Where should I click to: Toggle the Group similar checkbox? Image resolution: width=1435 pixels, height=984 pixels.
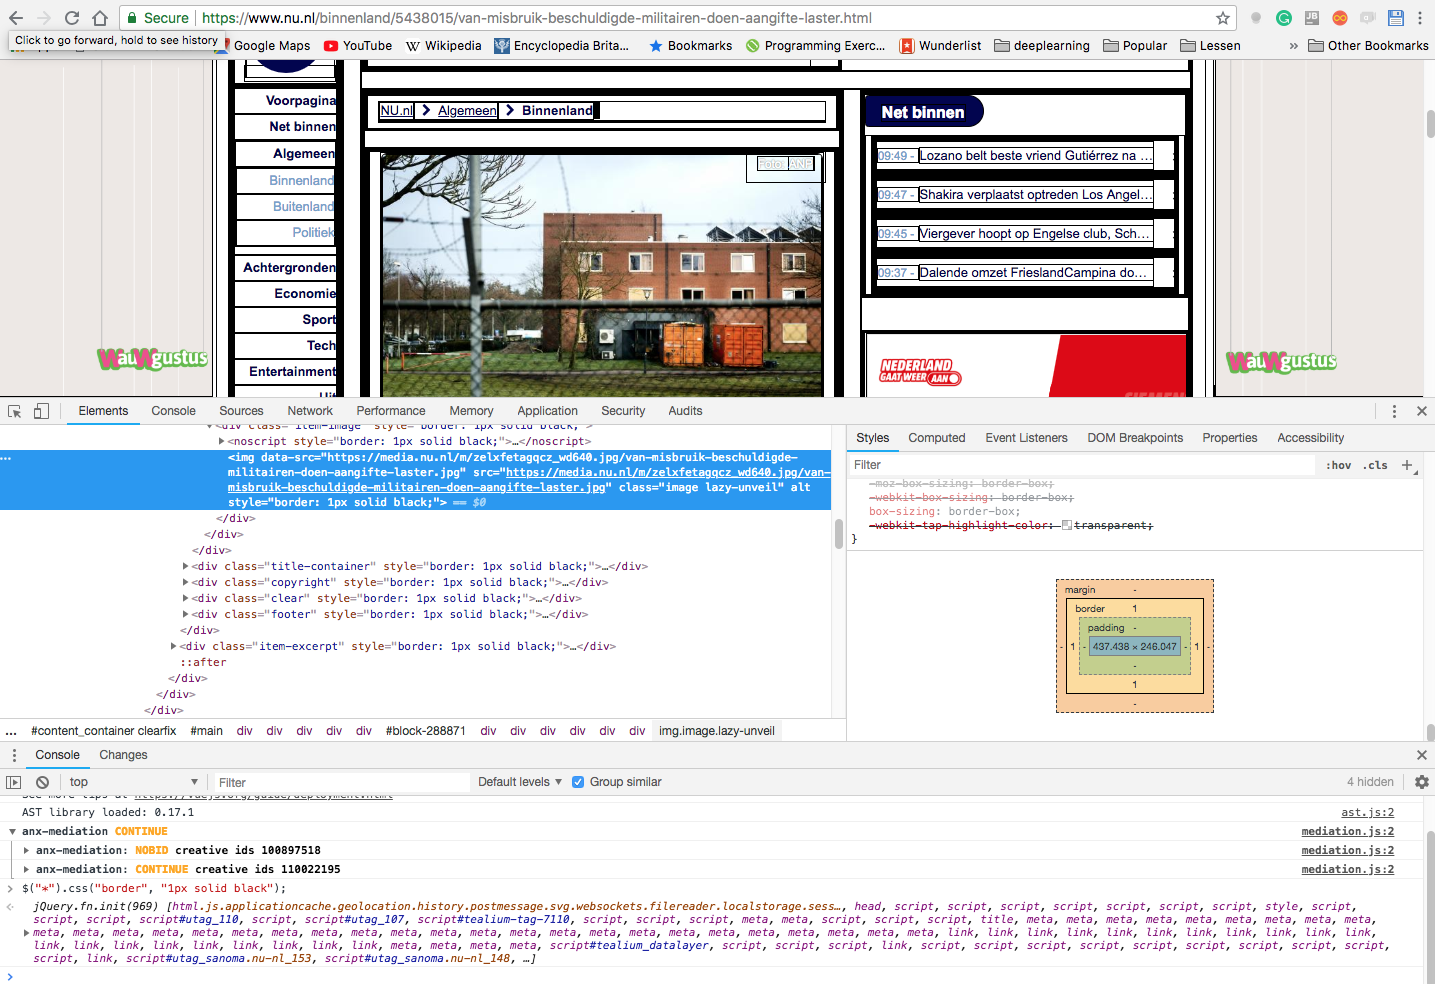[578, 782]
